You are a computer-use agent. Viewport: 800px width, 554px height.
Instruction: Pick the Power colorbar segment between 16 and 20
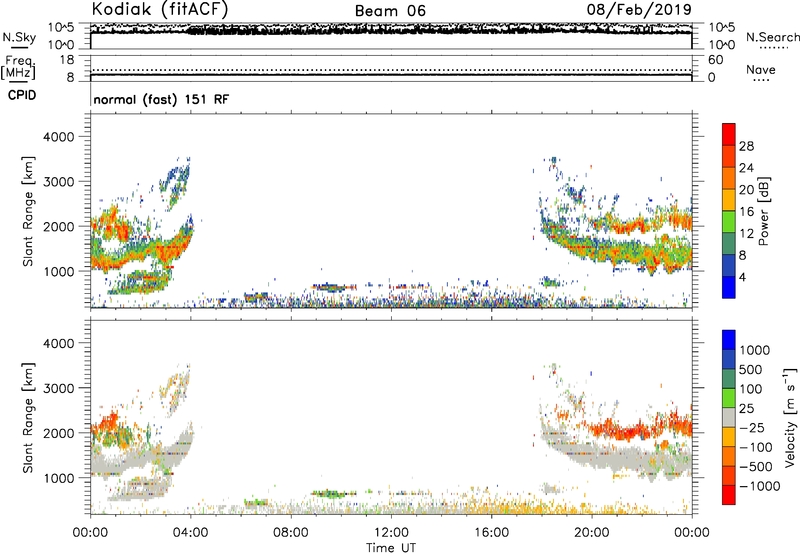[729, 200]
